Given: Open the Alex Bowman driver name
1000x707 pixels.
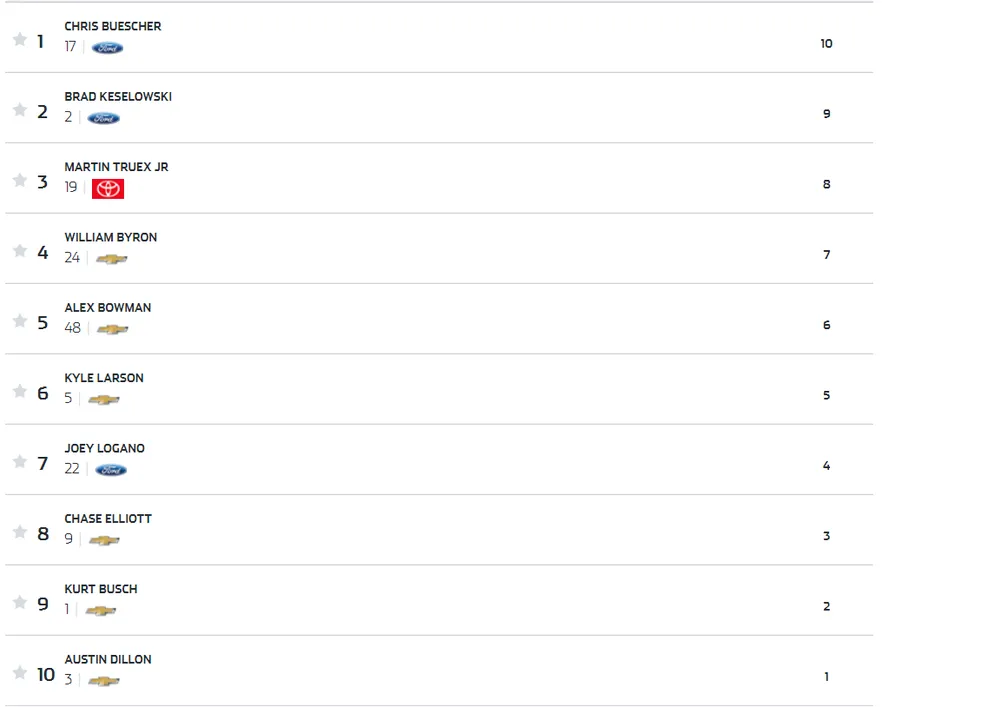Looking at the screenshot, I should click(108, 307).
